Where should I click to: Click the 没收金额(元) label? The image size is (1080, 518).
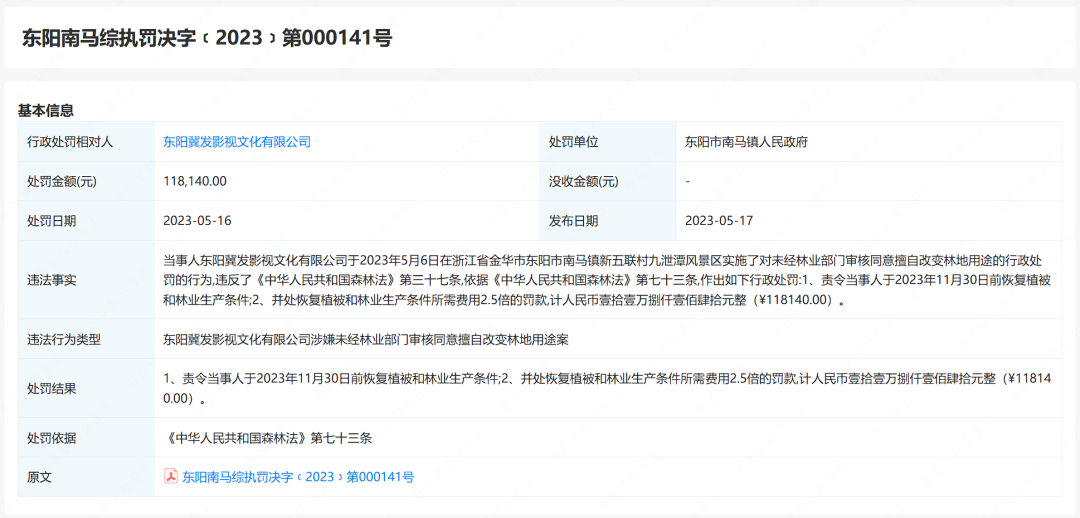tap(583, 181)
